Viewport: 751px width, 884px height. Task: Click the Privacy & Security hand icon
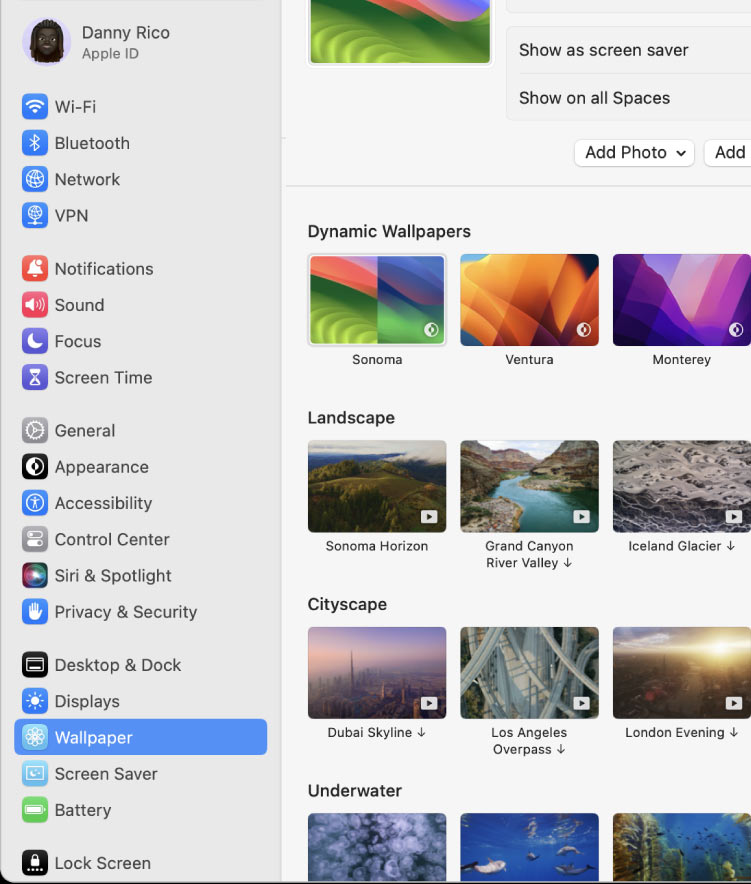pyautogui.click(x=35, y=612)
